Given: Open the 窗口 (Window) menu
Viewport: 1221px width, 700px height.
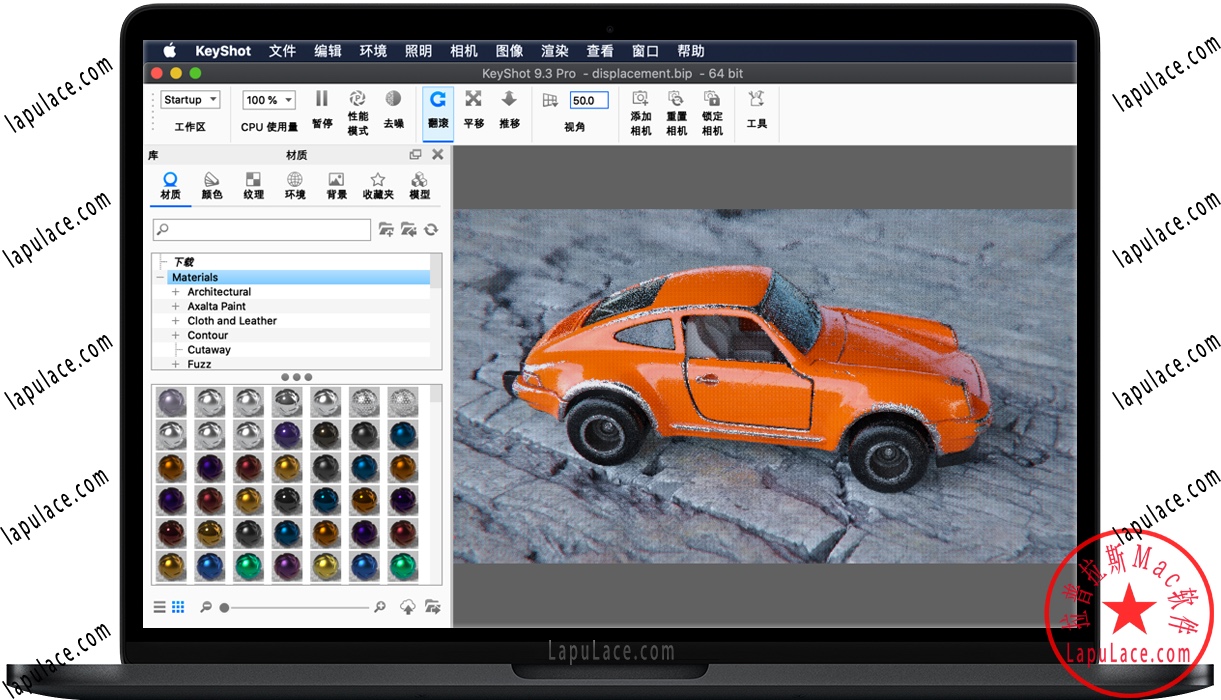Looking at the screenshot, I should tap(645, 51).
